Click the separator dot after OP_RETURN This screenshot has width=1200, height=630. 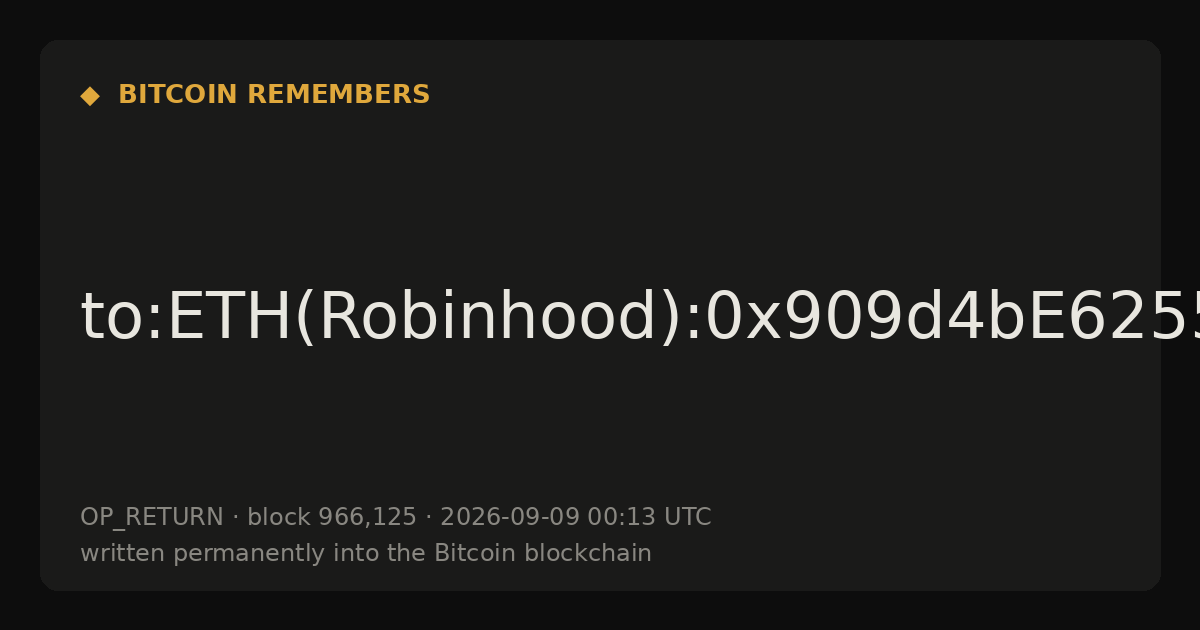click(236, 518)
